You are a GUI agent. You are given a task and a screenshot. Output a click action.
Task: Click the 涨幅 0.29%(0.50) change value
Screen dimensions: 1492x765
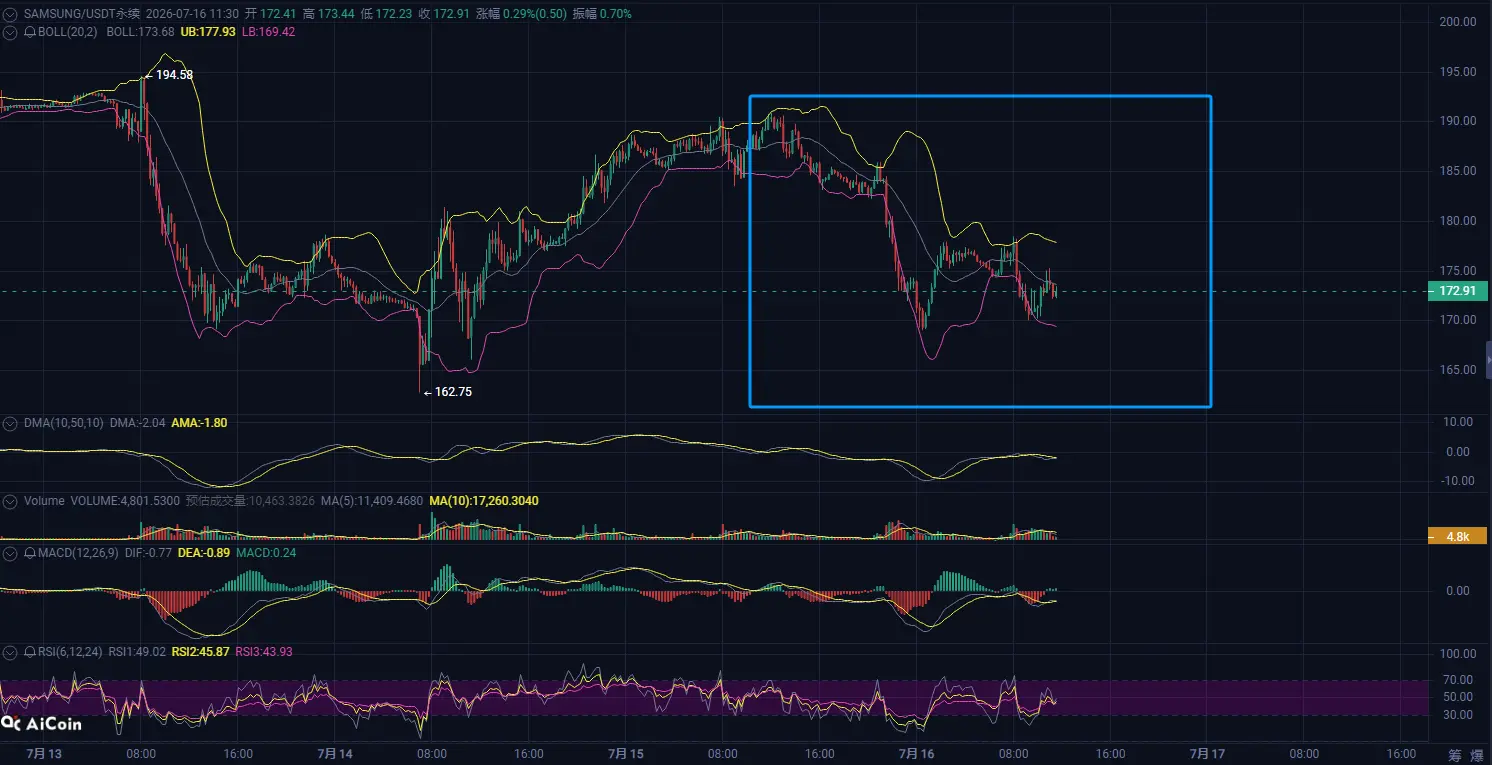(523, 14)
